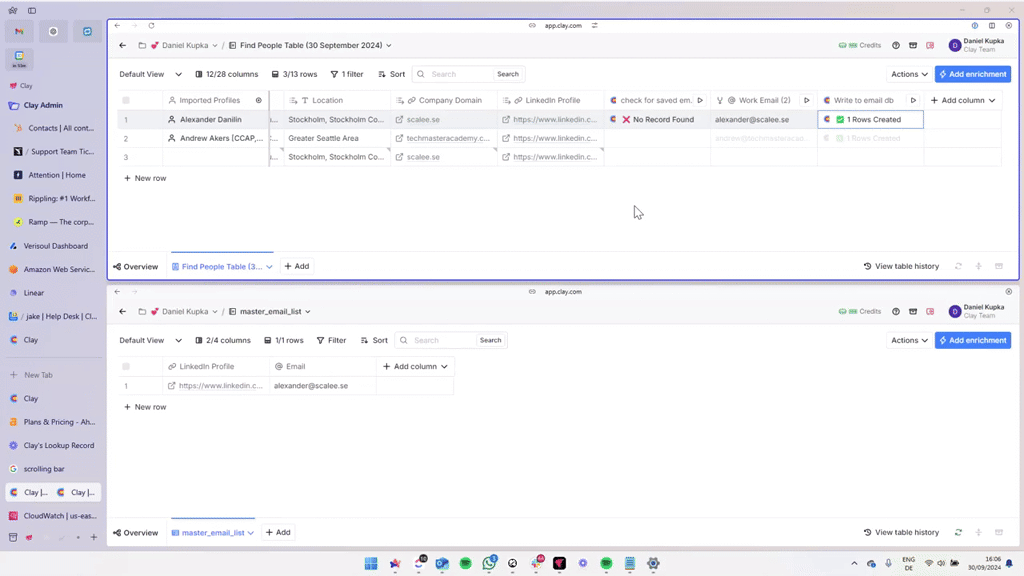Run the 'check for saved em.' column play icon
The image size is (1024, 576).
(700, 100)
